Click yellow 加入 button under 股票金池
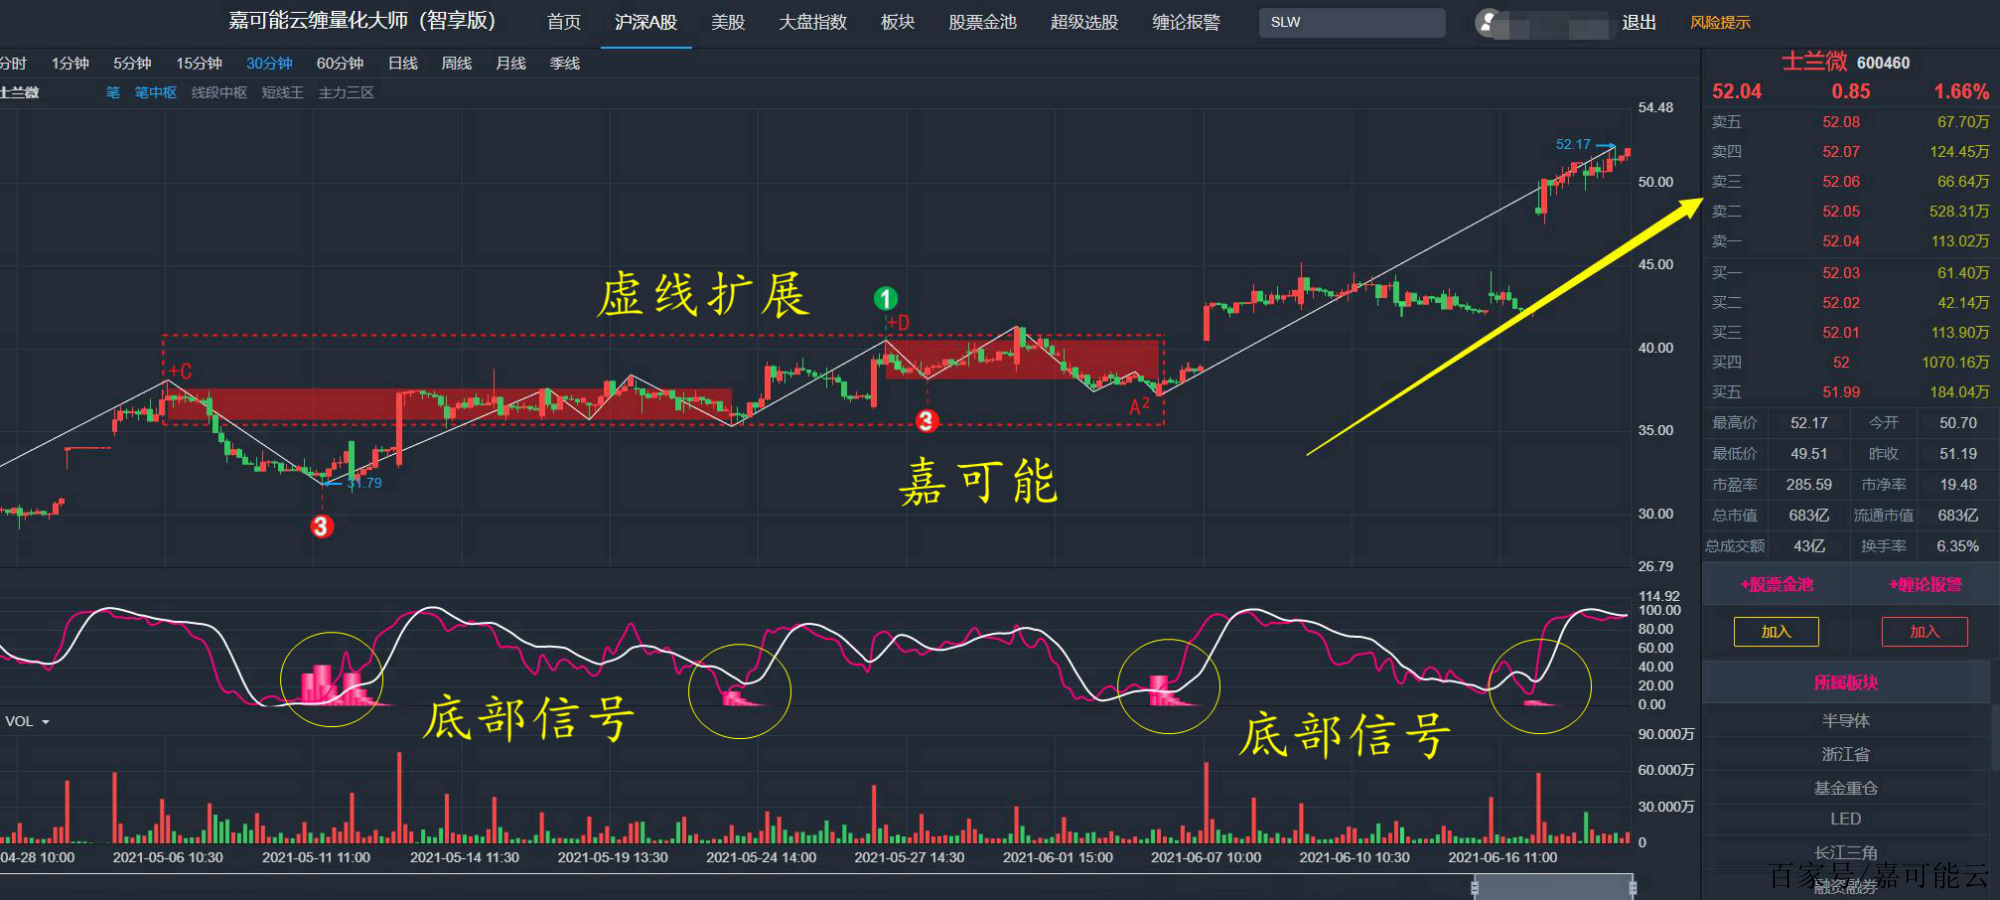The height and width of the screenshot is (900, 2000). point(1776,632)
